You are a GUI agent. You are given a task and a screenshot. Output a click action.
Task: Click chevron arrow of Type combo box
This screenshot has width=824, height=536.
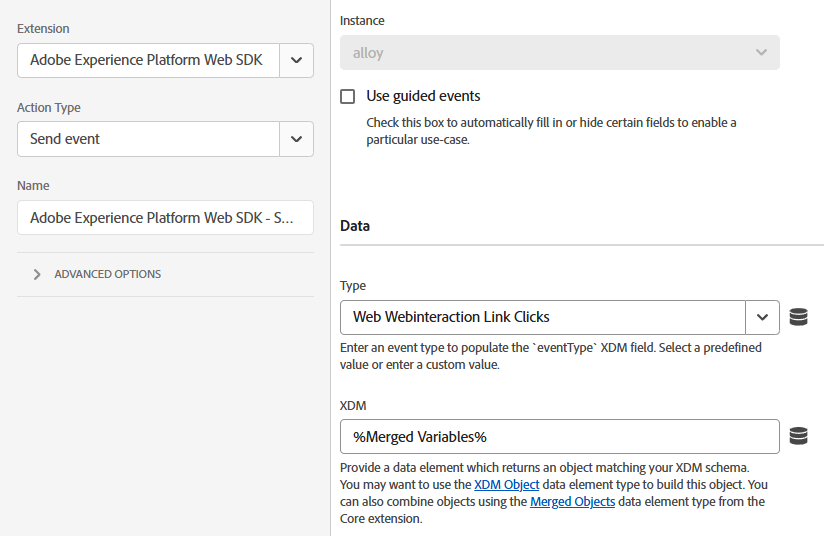762,317
